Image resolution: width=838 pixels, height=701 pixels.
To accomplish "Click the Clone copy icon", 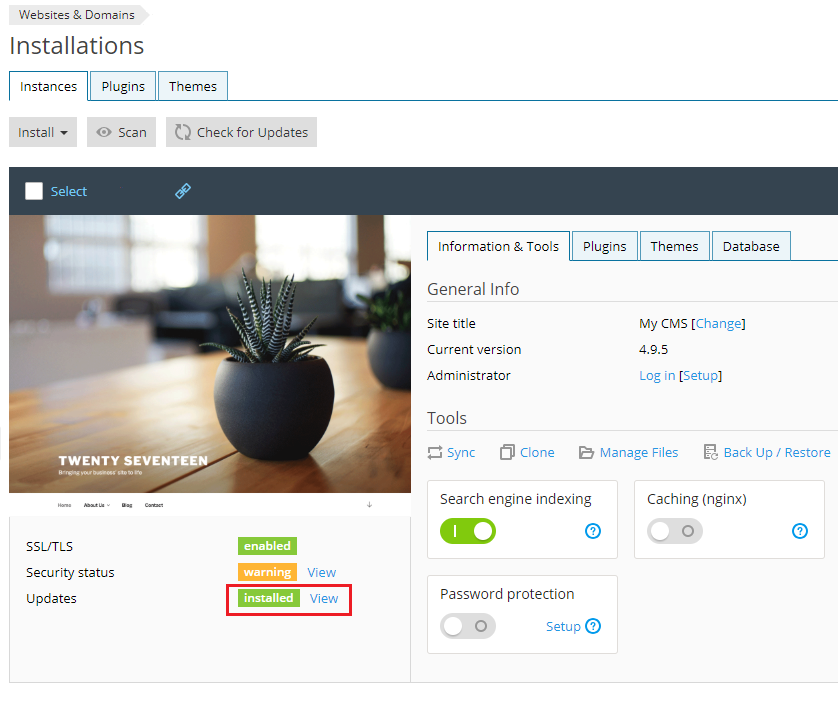I will click(508, 453).
